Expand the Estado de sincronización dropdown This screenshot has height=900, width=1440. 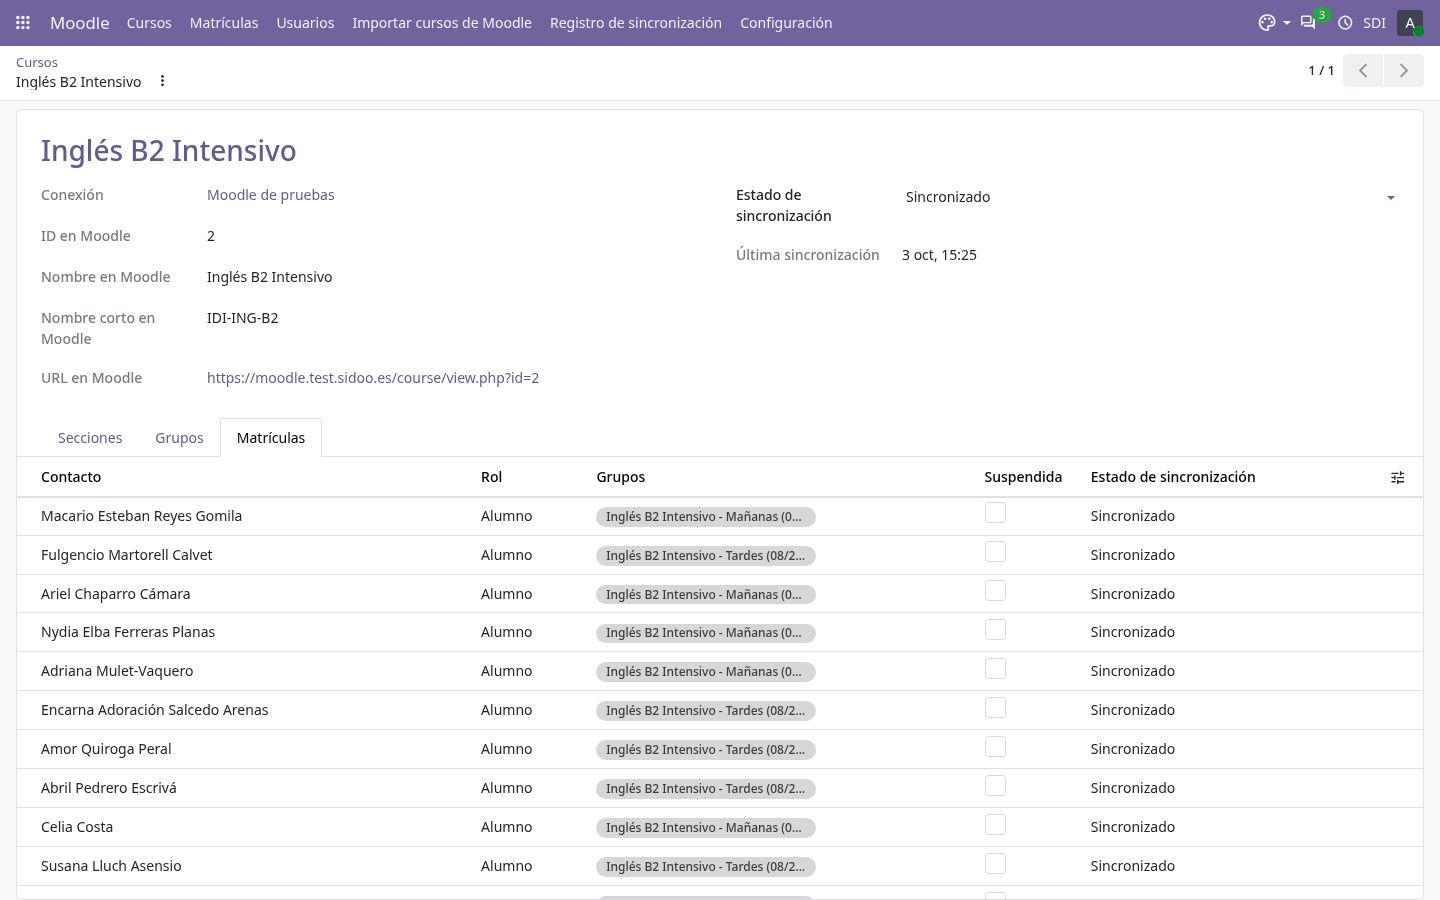pos(1150,197)
